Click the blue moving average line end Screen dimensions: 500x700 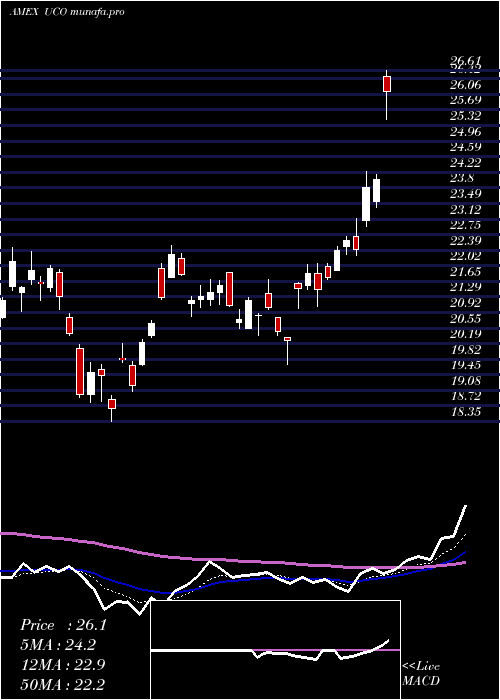(465, 552)
